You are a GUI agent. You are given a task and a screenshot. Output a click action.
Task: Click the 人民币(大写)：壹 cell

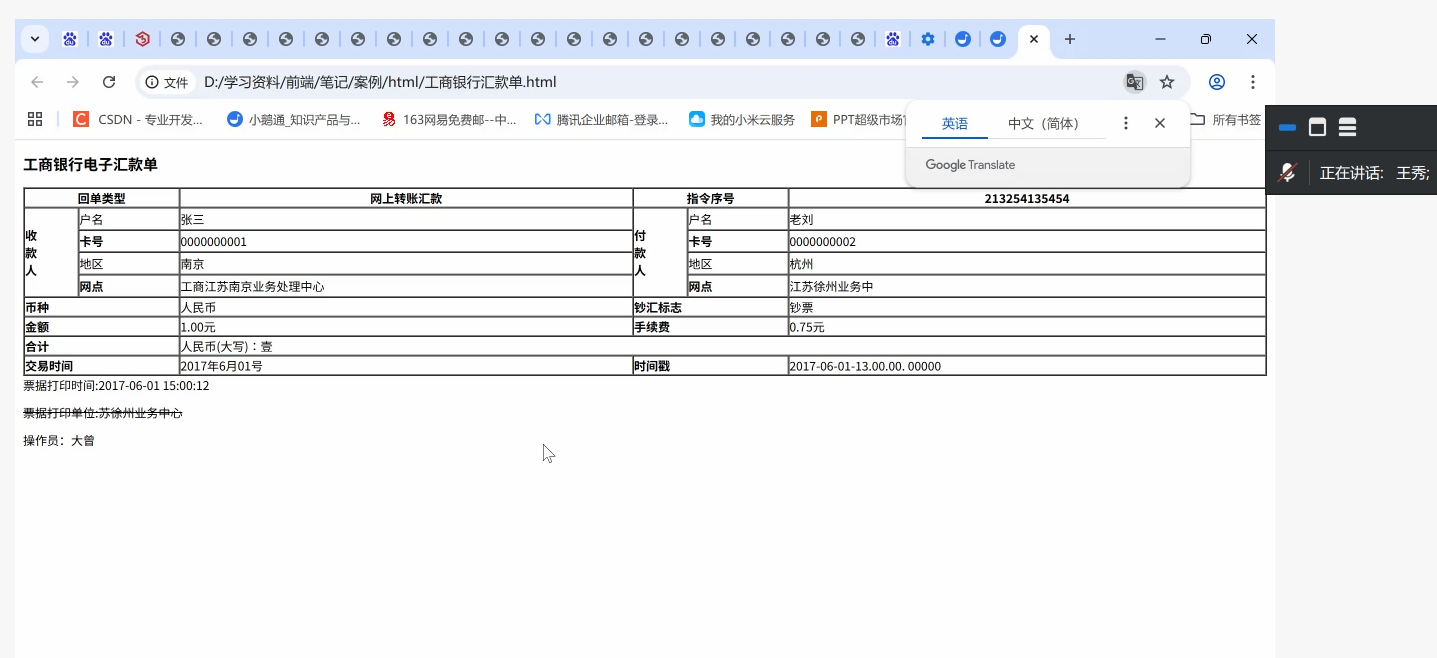click(722, 346)
